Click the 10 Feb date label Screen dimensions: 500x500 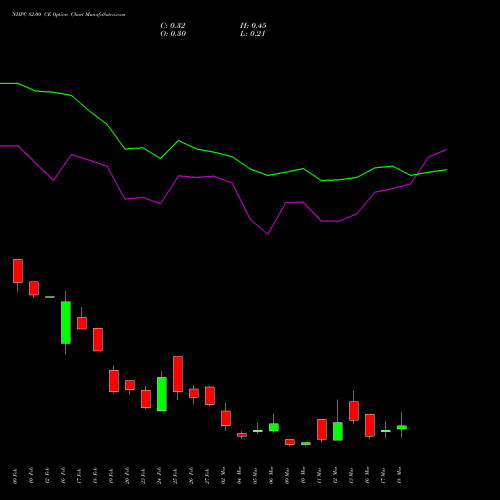click(x=32, y=476)
